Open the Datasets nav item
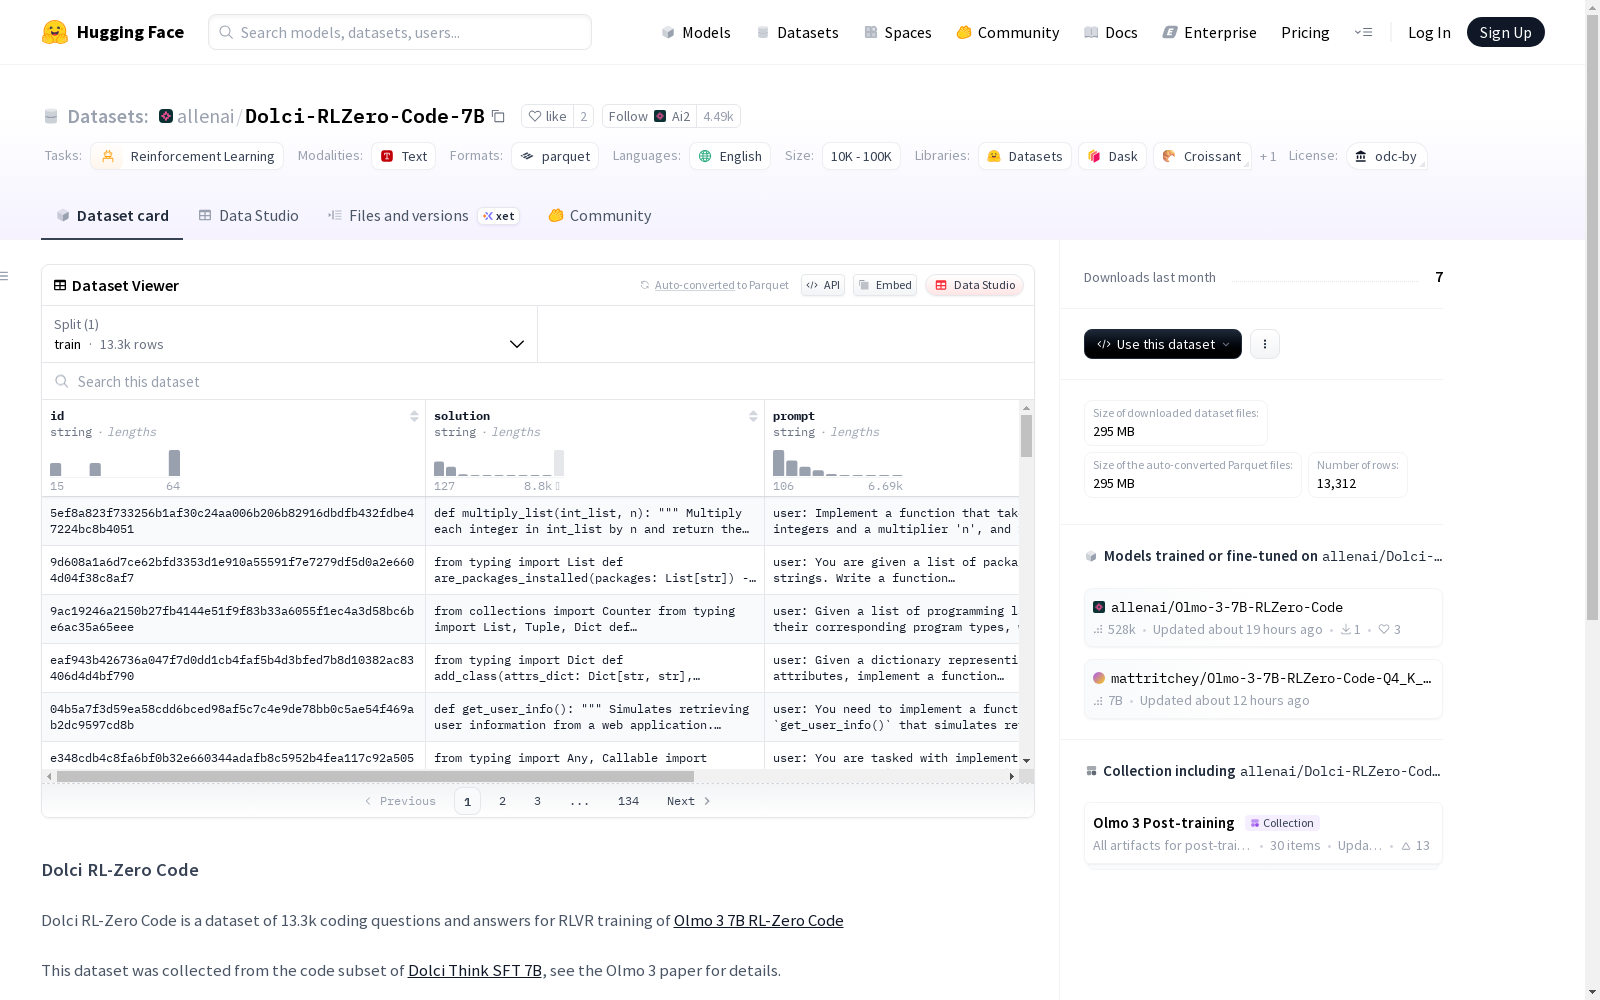Screen dimensions: 1600x1000 pyautogui.click(x=797, y=32)
